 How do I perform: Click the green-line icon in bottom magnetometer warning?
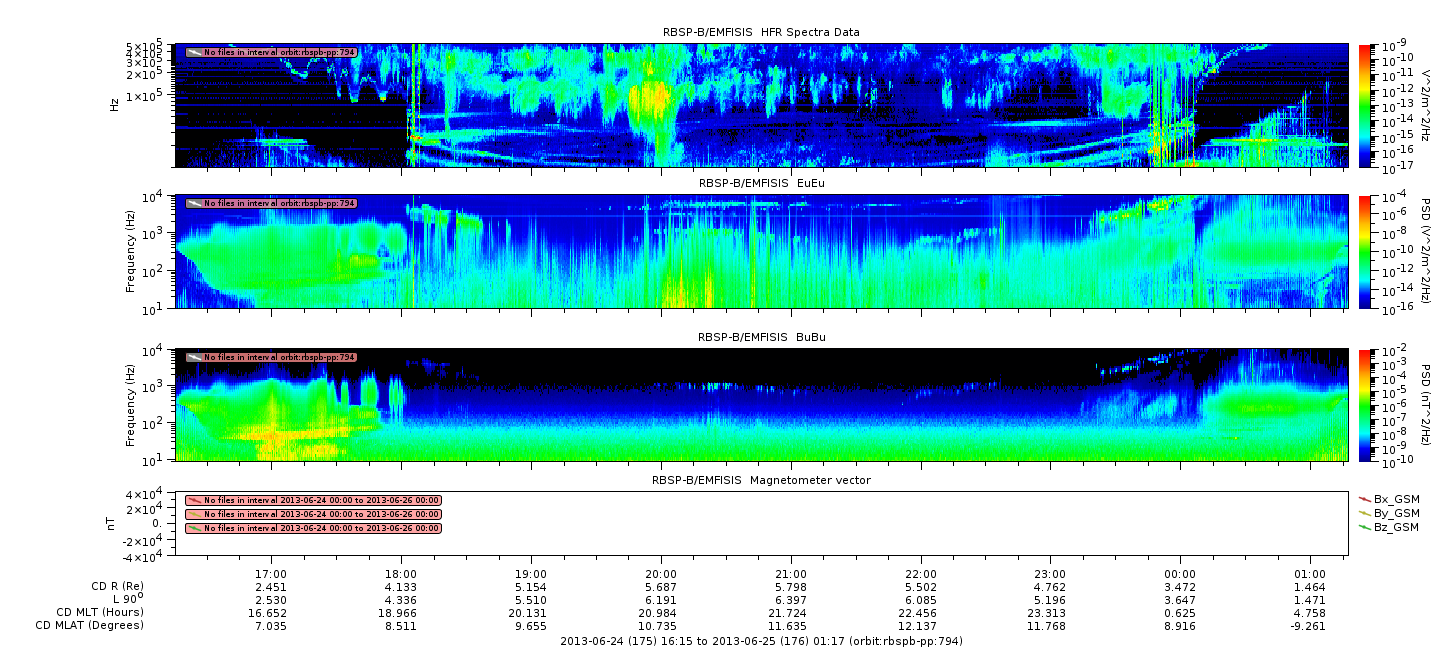pyautogui.click(x=194, y=528)
